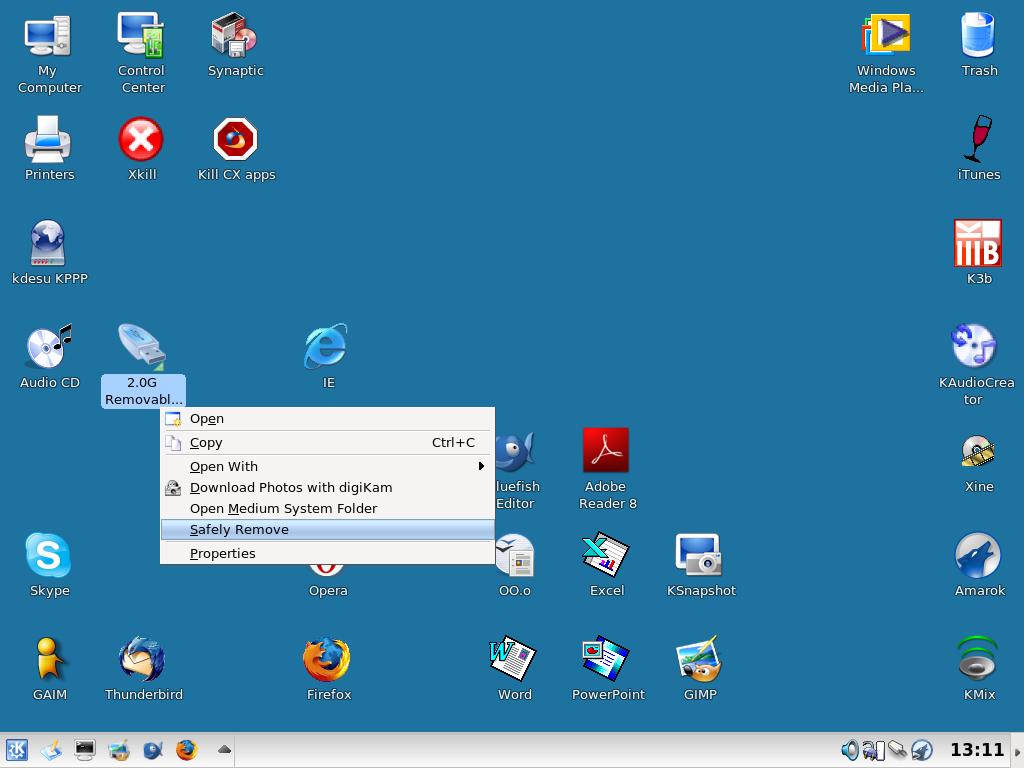Select the Printers desktop icon
The height and width of the screenshot is (768, 1024).
coord(48,139)
